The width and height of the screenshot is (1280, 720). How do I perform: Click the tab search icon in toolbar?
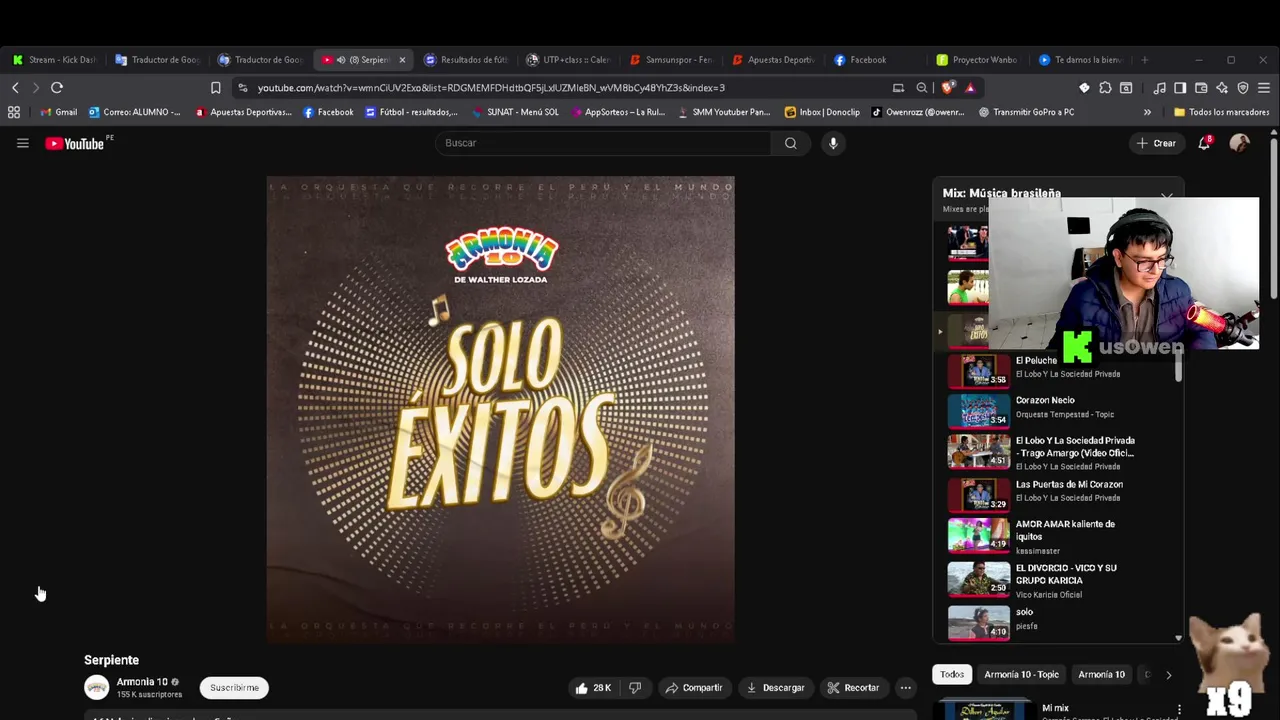(1126, 87)
